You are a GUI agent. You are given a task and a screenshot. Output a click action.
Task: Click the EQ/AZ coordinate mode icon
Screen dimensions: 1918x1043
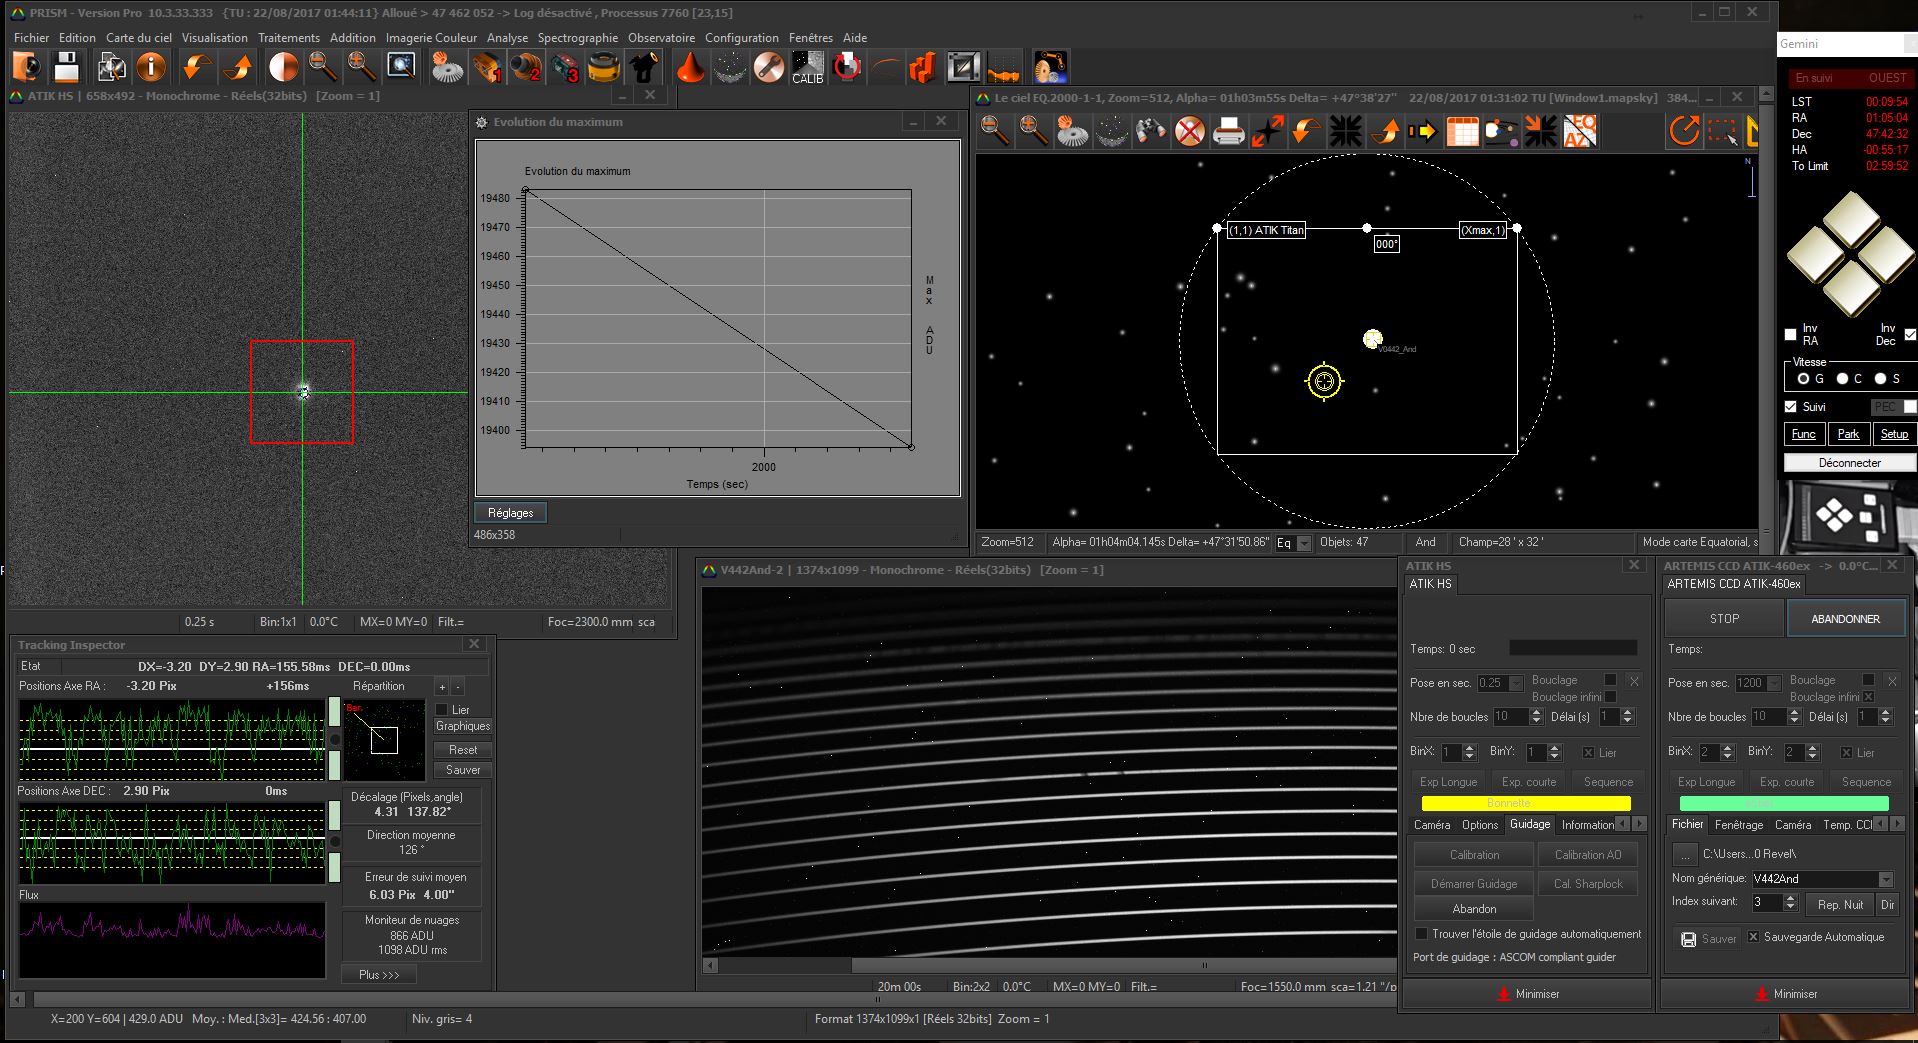click(x=1580, y=131)
